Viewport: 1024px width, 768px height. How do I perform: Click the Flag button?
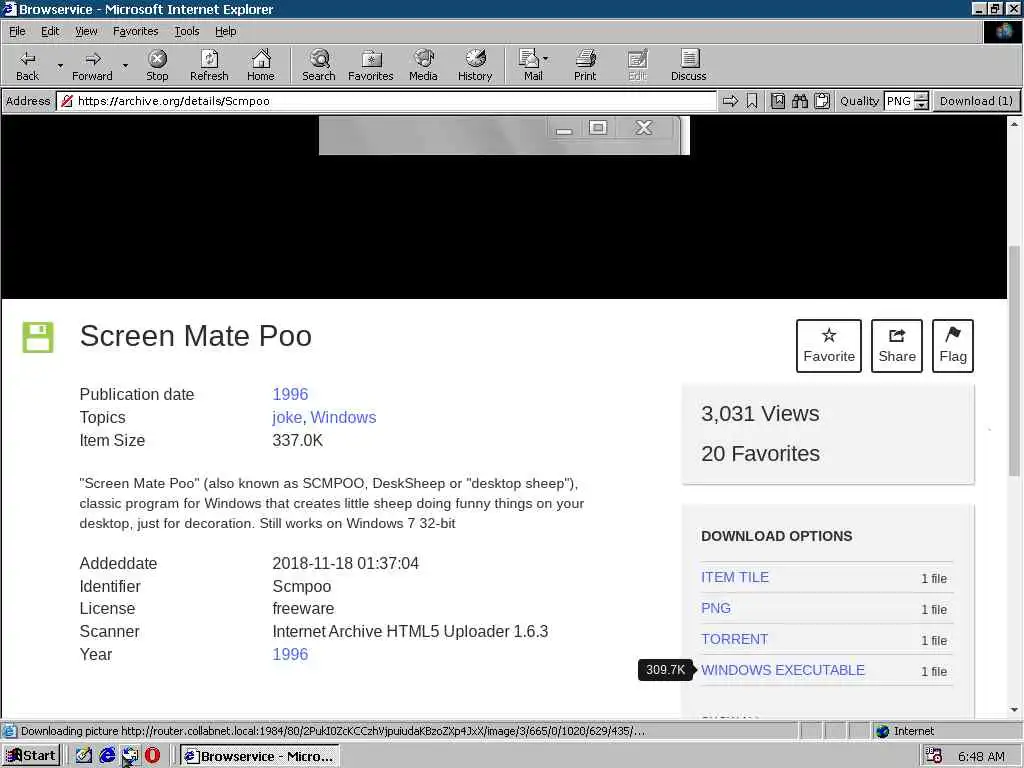[953, 345]
